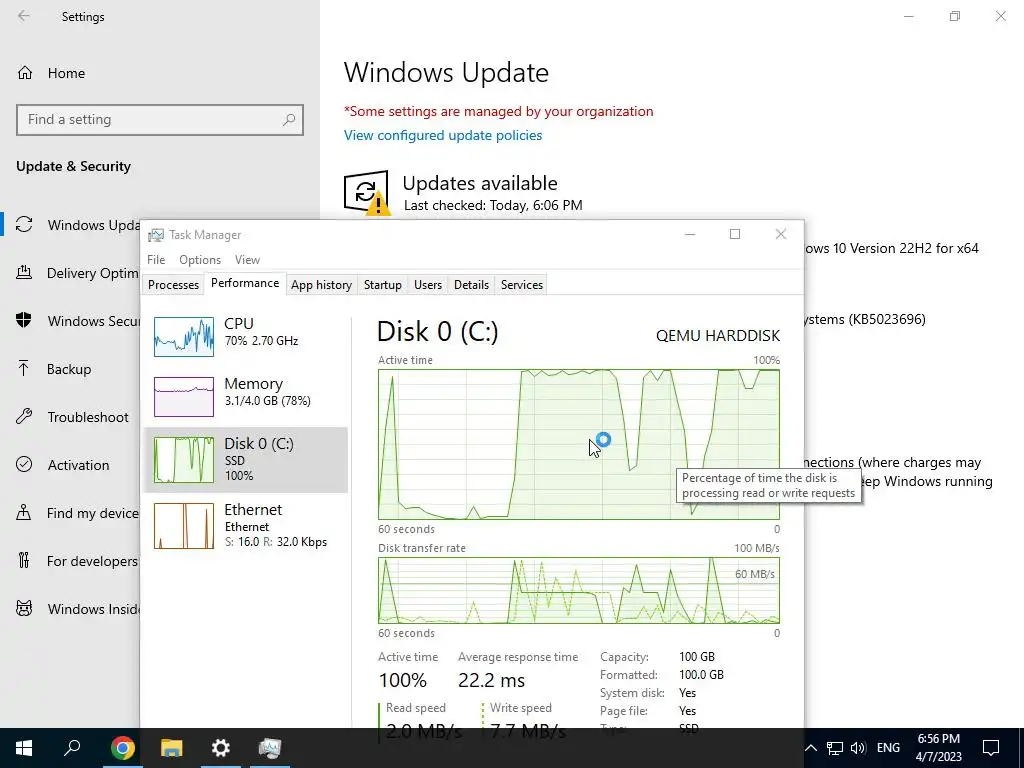Minimize the Task Manager window
The height and width of the screenshot is (768, 1024).
pos(690,234)
